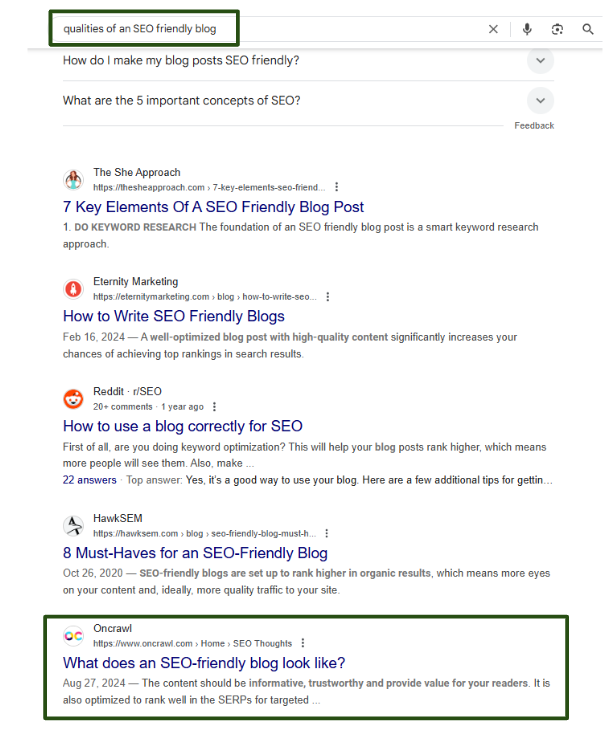Screen dimensions: 605x736
Task: Start voice search with the microphone icon
Action: coord(527,29)
